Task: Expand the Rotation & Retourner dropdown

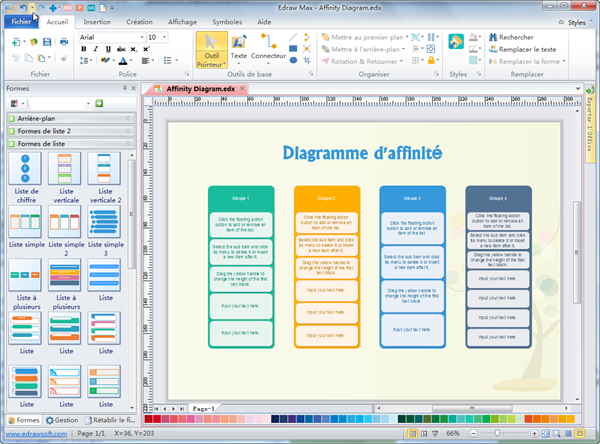Action: tap(402, 61)
